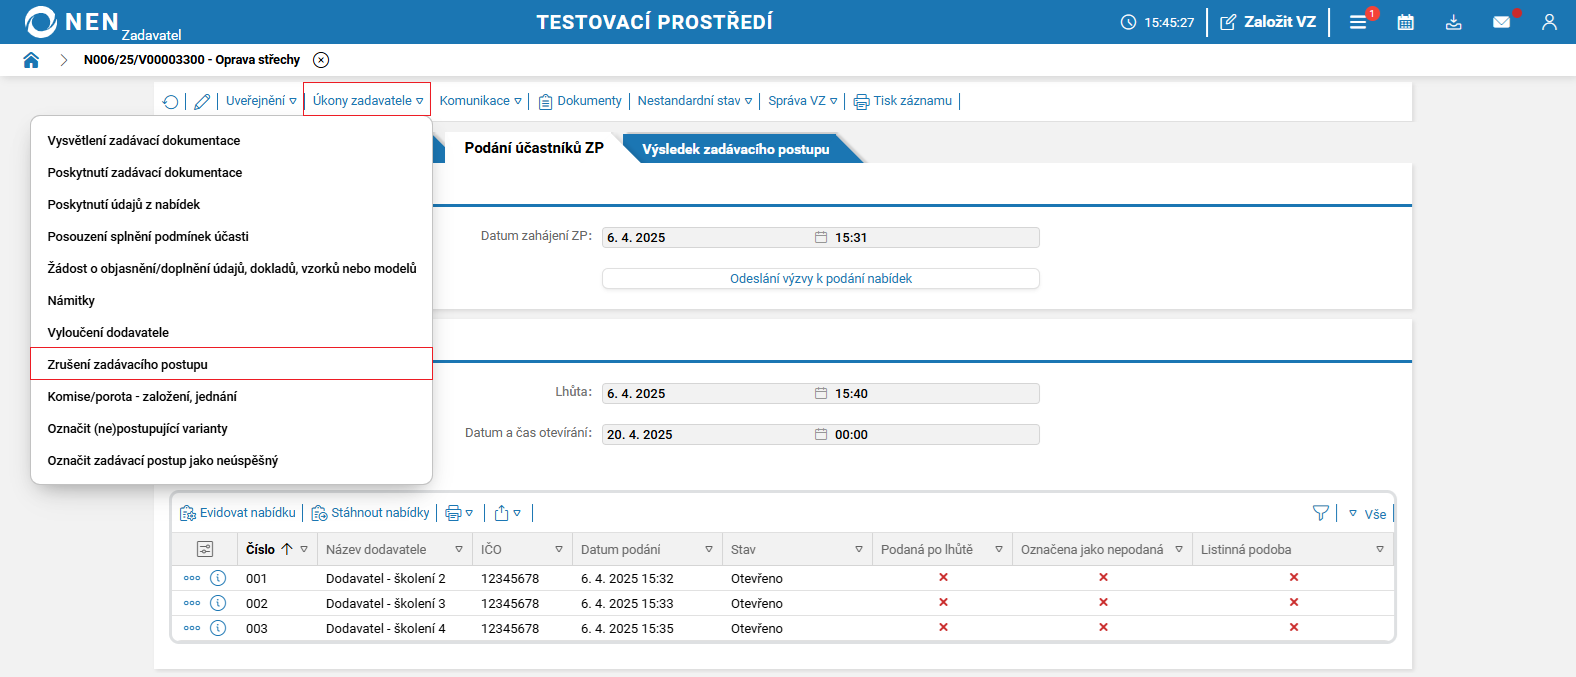Screen dimensions: 1576x677
Task: Open the downloads icon in header
Action: click(1454, 22)
